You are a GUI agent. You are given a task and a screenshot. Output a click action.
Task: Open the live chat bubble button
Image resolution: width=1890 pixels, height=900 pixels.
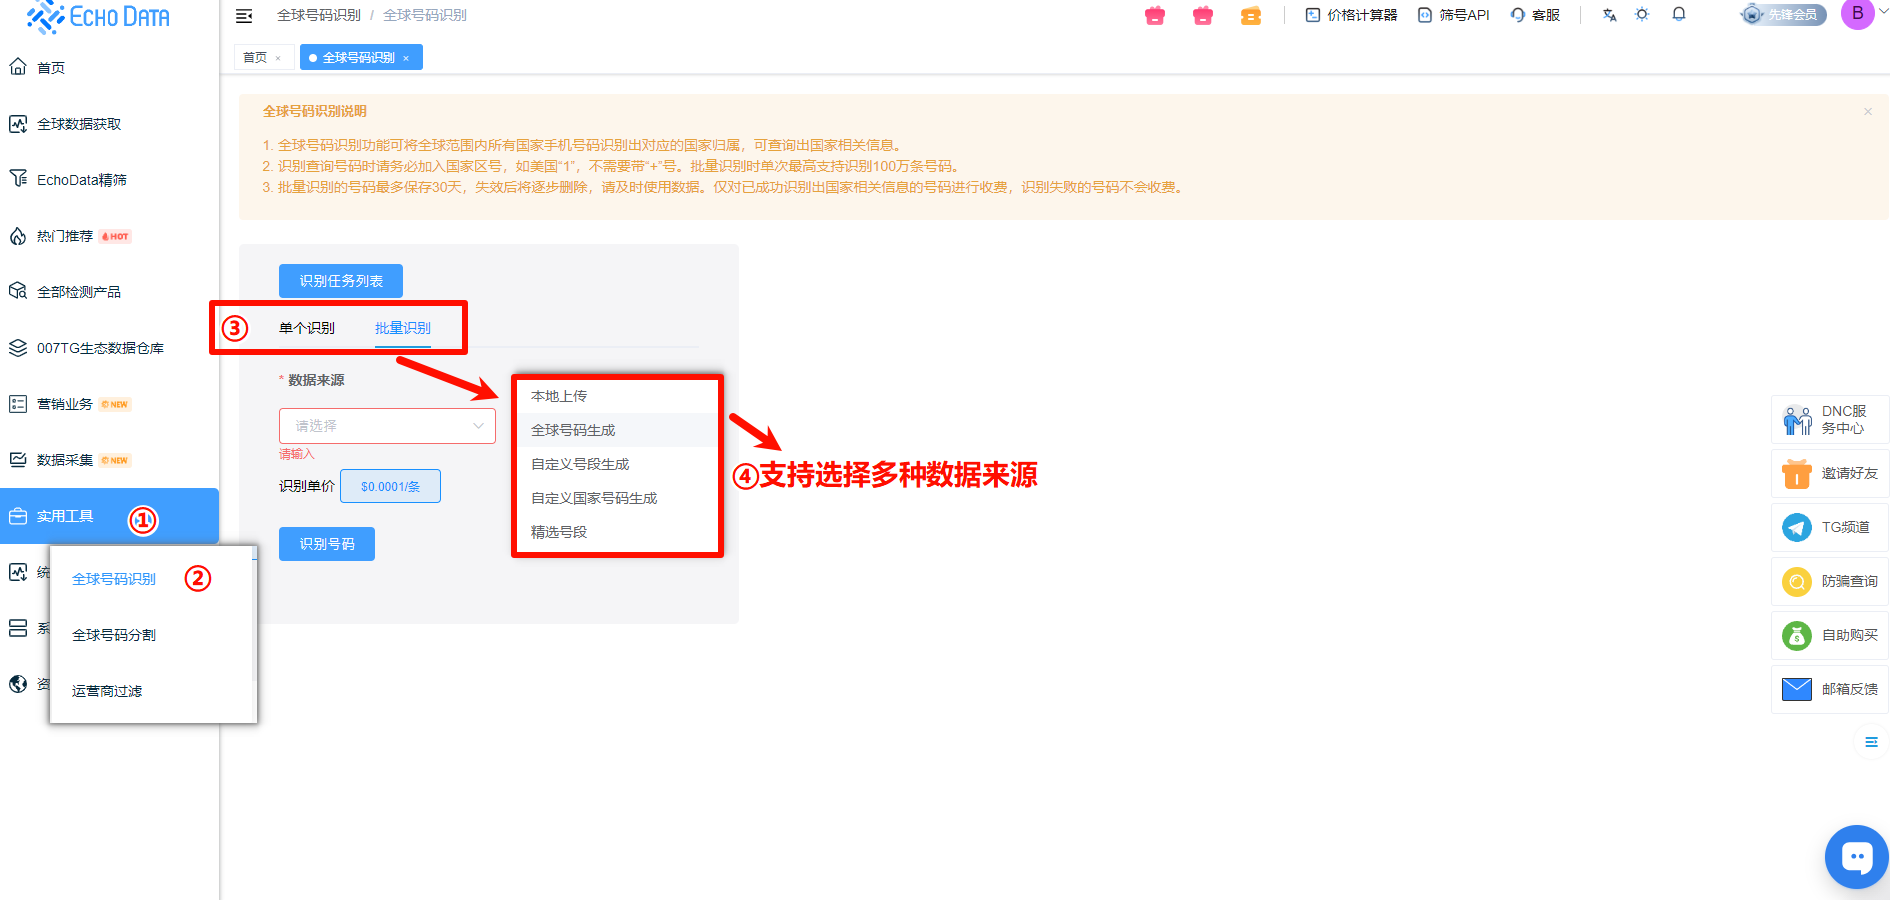click(1856, 857)
